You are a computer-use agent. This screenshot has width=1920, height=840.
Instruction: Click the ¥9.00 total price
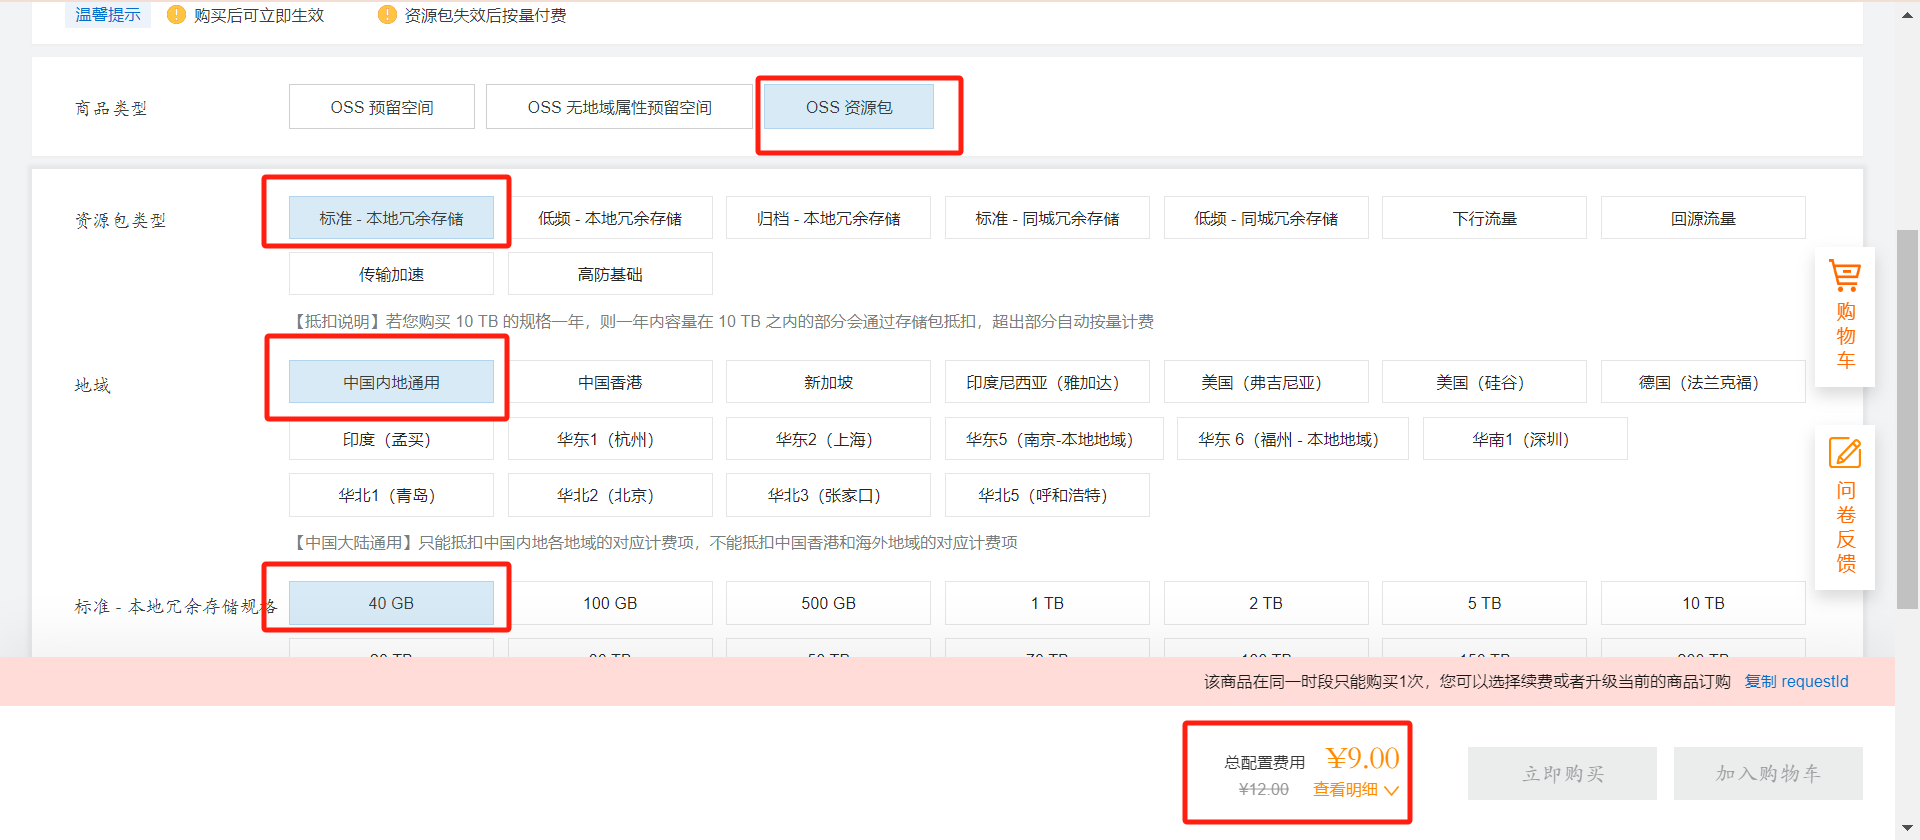point(1363,758)
